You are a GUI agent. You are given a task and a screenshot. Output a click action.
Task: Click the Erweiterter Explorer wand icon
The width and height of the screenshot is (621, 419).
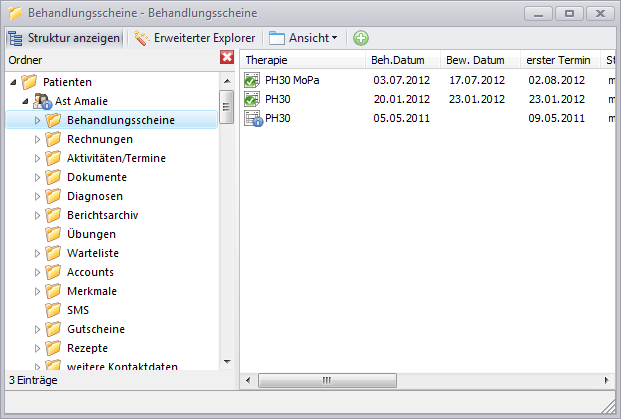141,38
